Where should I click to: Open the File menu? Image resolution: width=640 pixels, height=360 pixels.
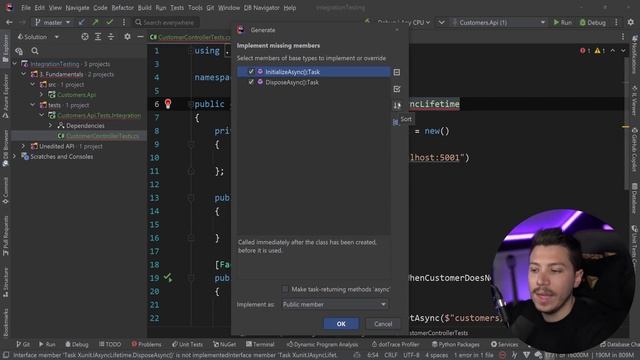click(x=26, y=8)
